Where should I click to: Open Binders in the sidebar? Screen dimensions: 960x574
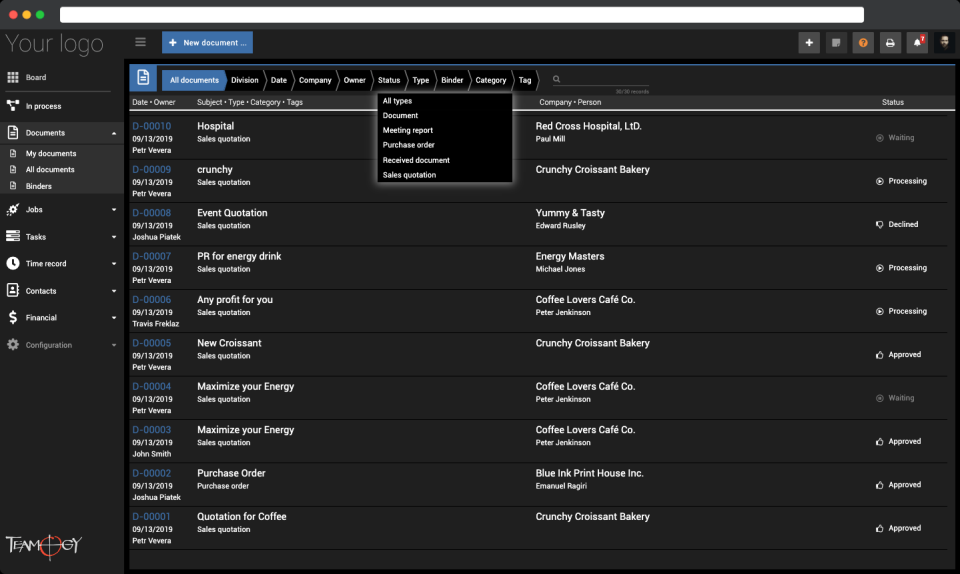39,186
